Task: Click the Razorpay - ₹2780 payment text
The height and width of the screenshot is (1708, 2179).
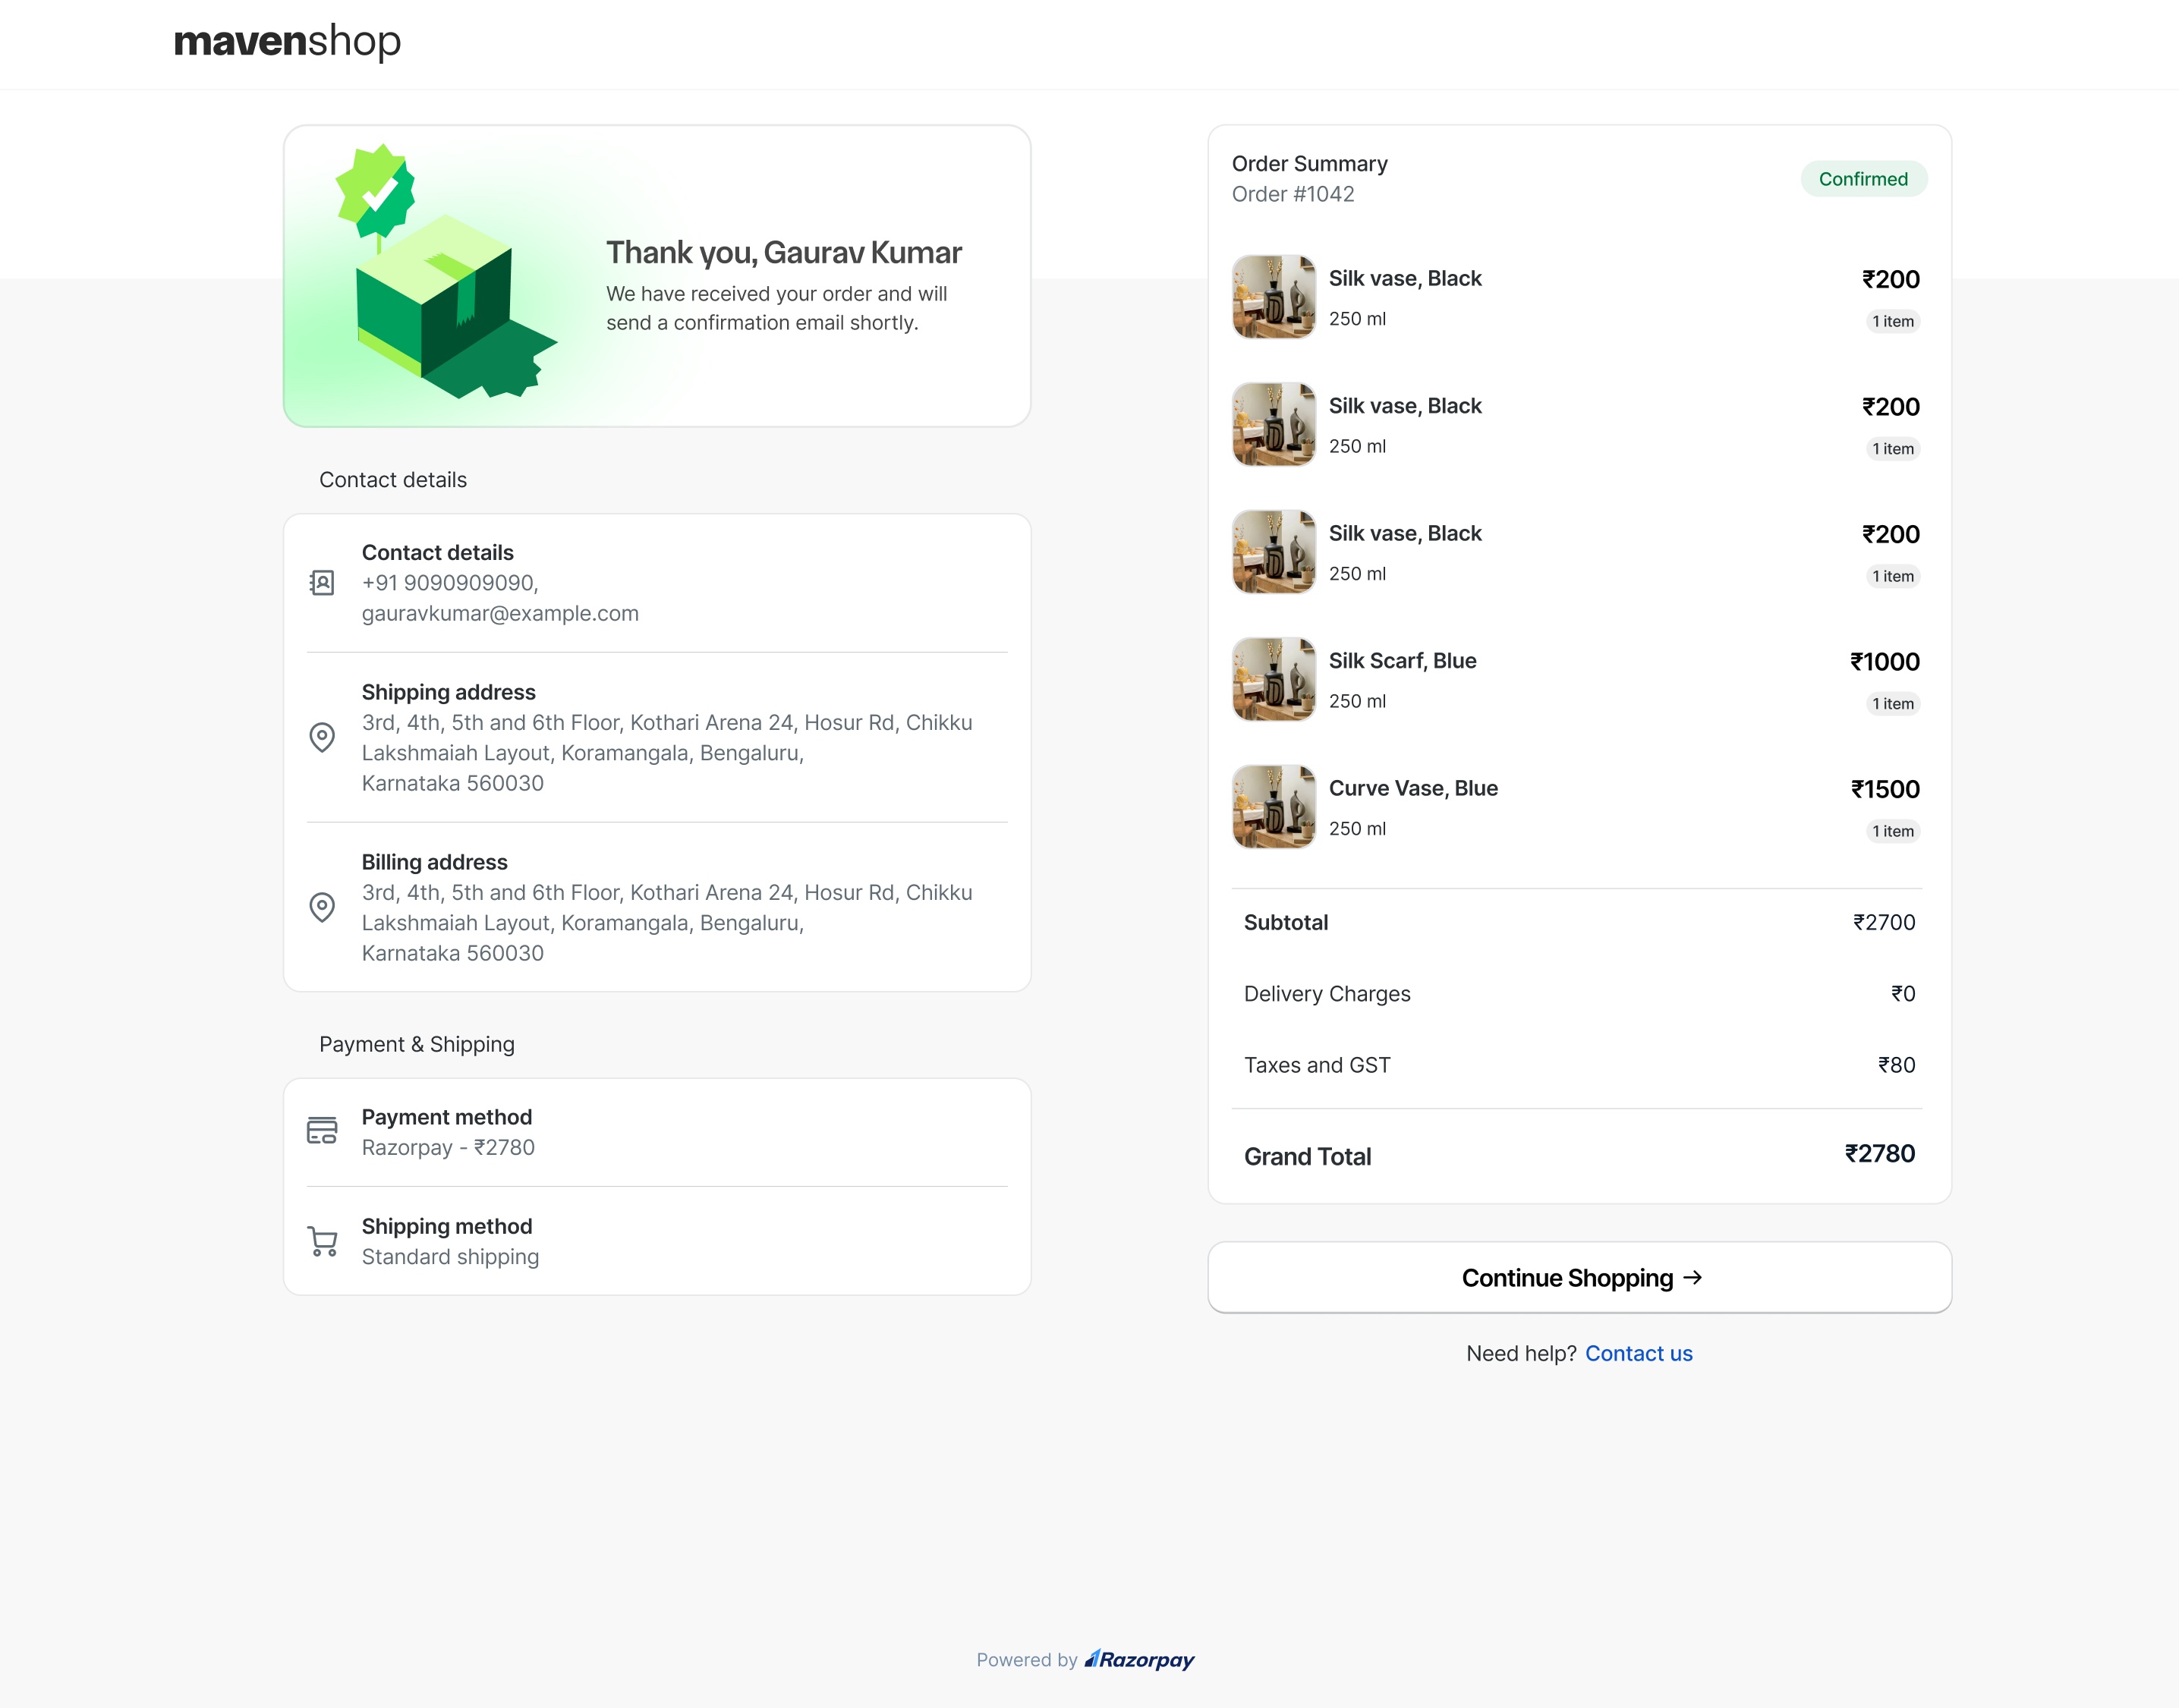Action: coord(448,1147)
